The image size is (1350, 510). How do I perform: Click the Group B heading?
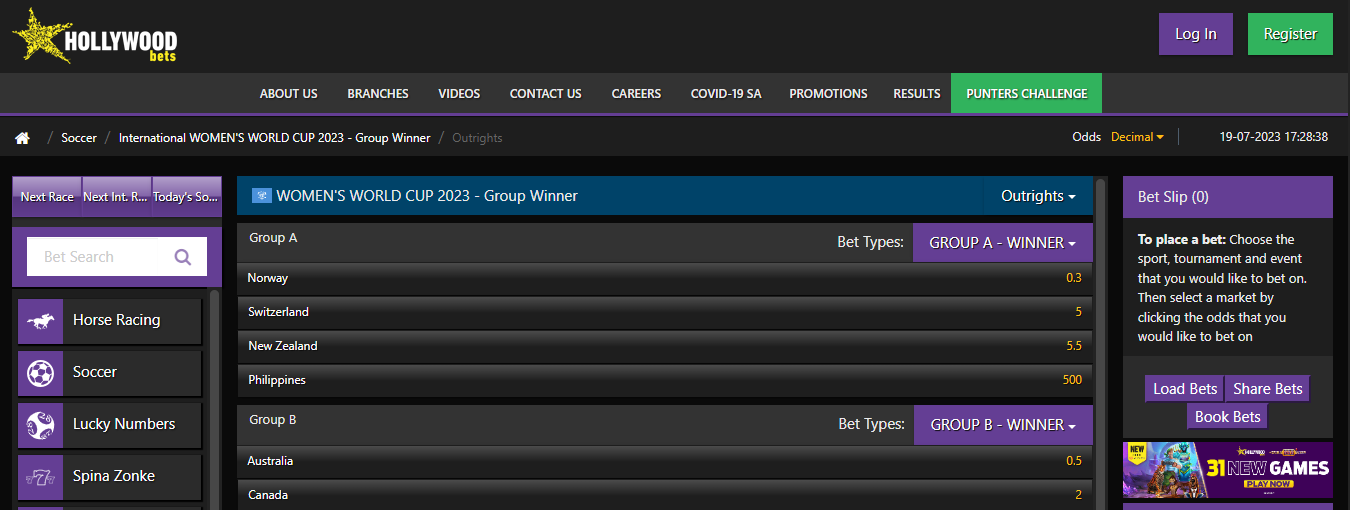[x=273, y=420]
